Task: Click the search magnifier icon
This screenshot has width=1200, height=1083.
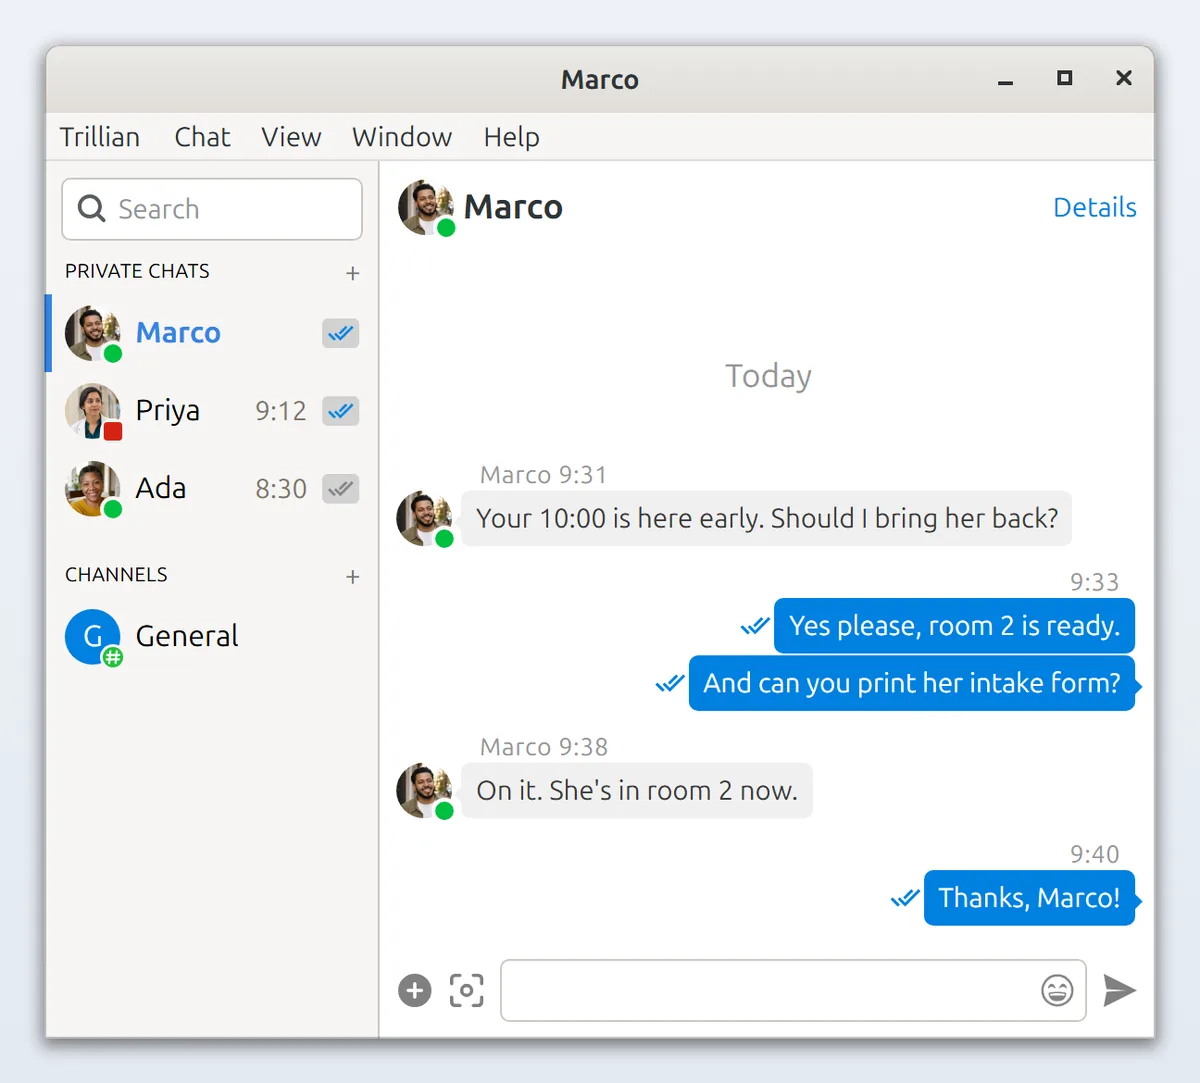Action: click(x=91, y=208)
